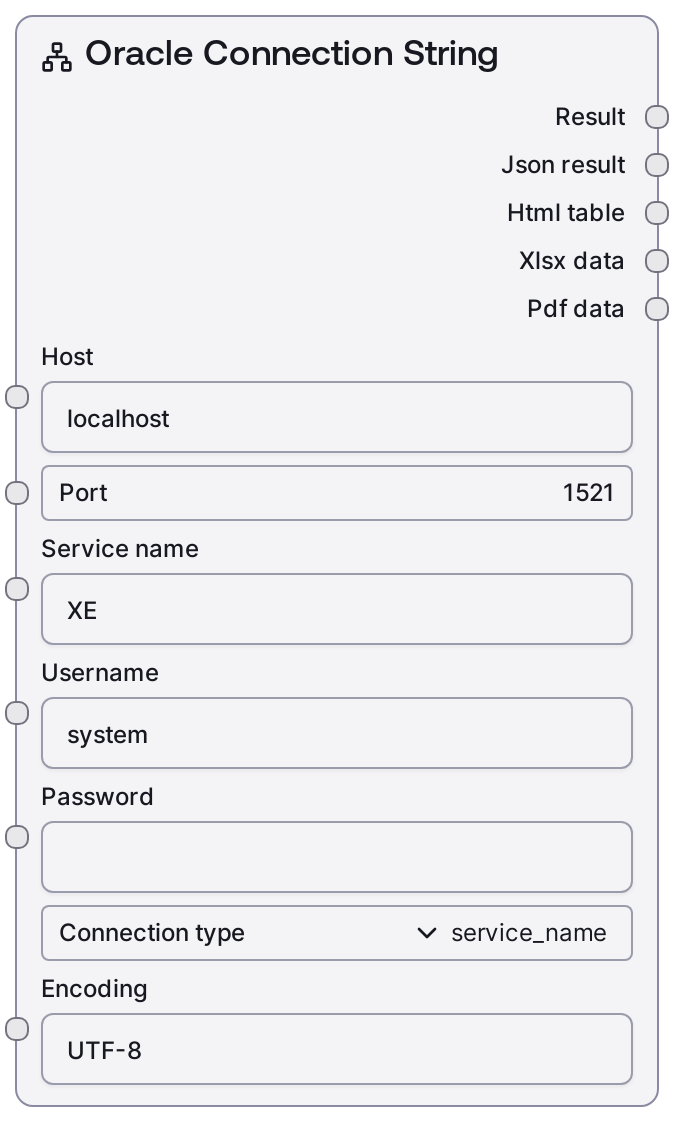Click the Username field containing system
Viewport: 674px width, 1122px height.
pos(336,734)
